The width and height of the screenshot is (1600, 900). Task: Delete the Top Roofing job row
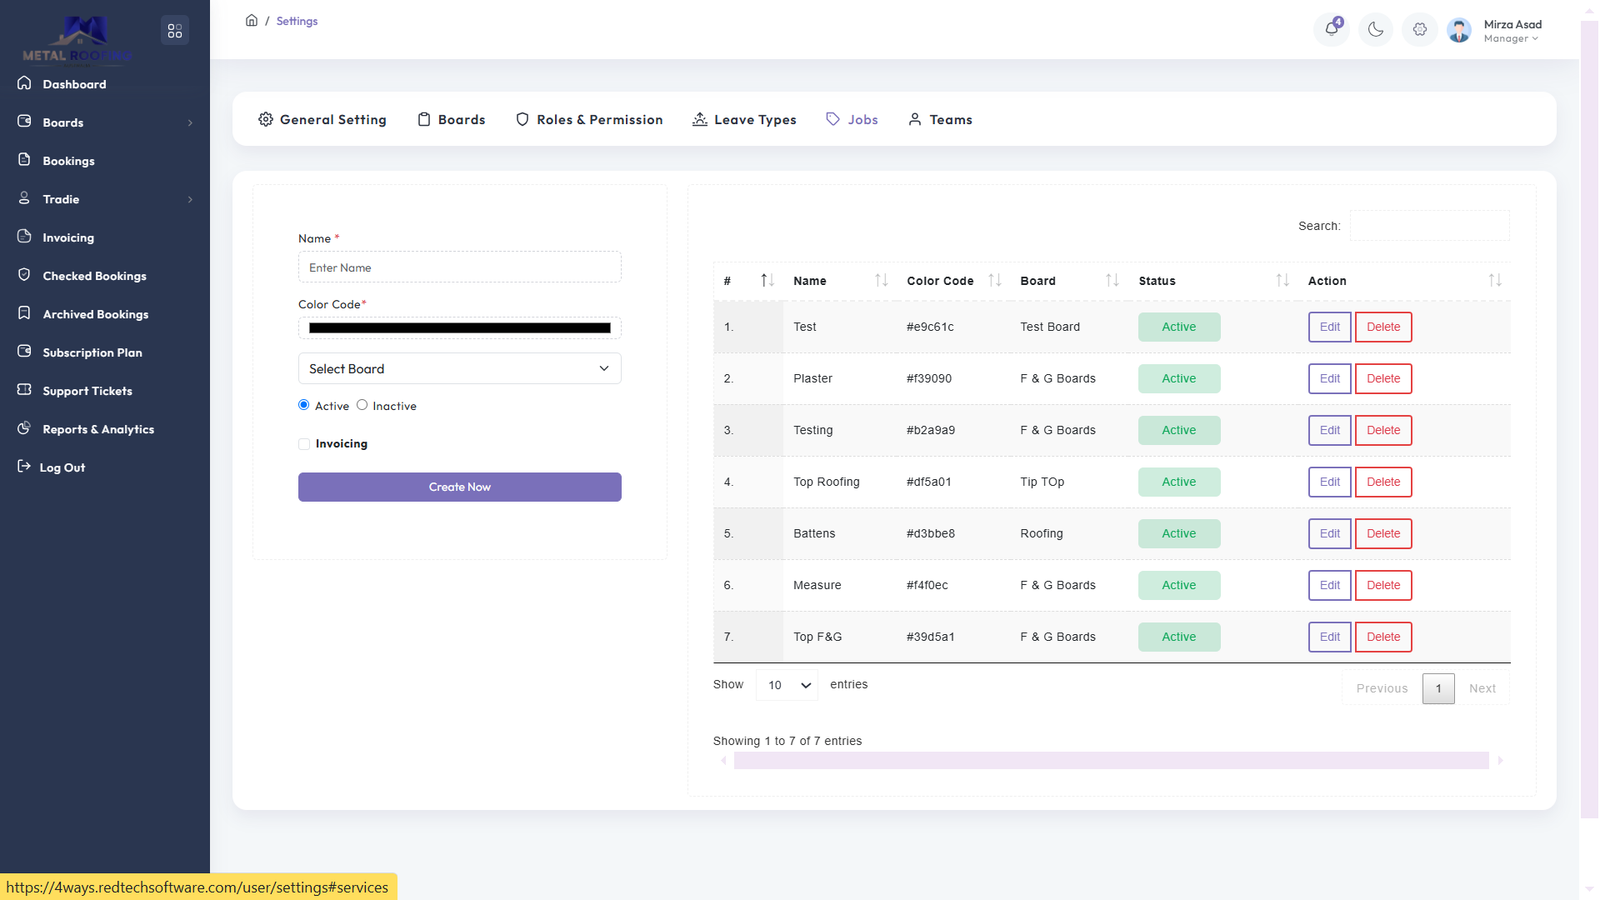tap(1383, 482)
